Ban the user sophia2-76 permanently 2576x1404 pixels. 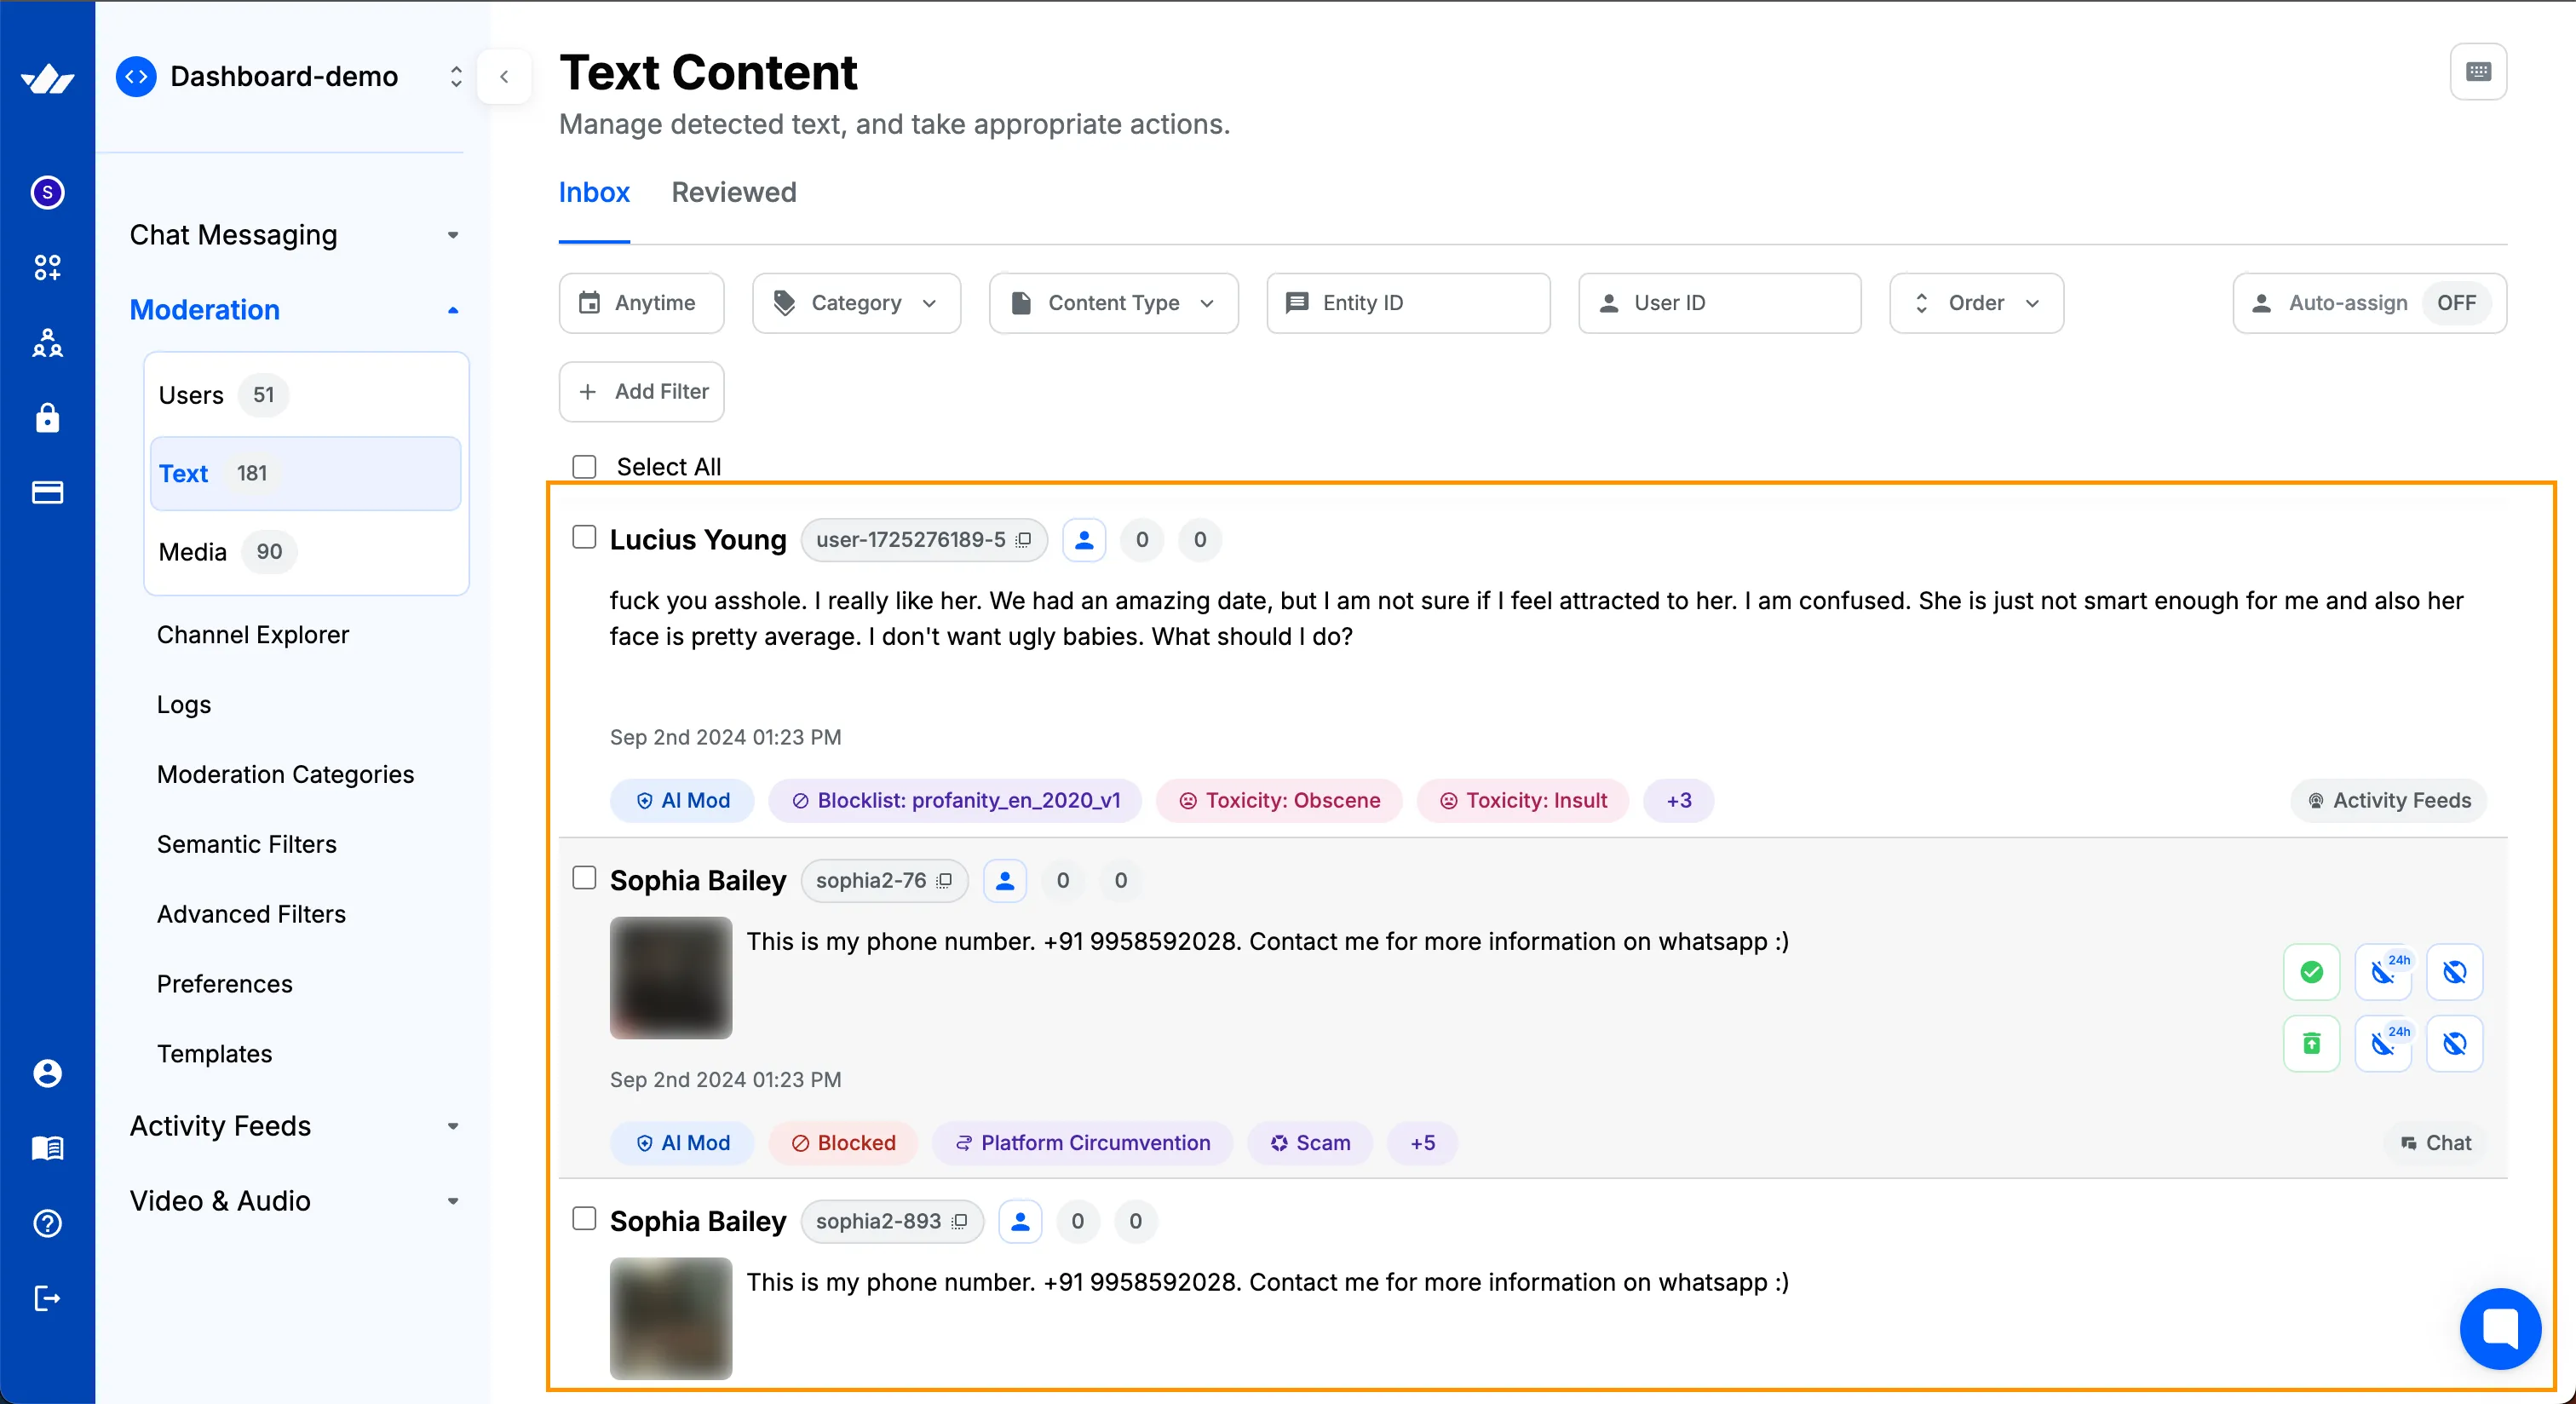(2454, 971)
